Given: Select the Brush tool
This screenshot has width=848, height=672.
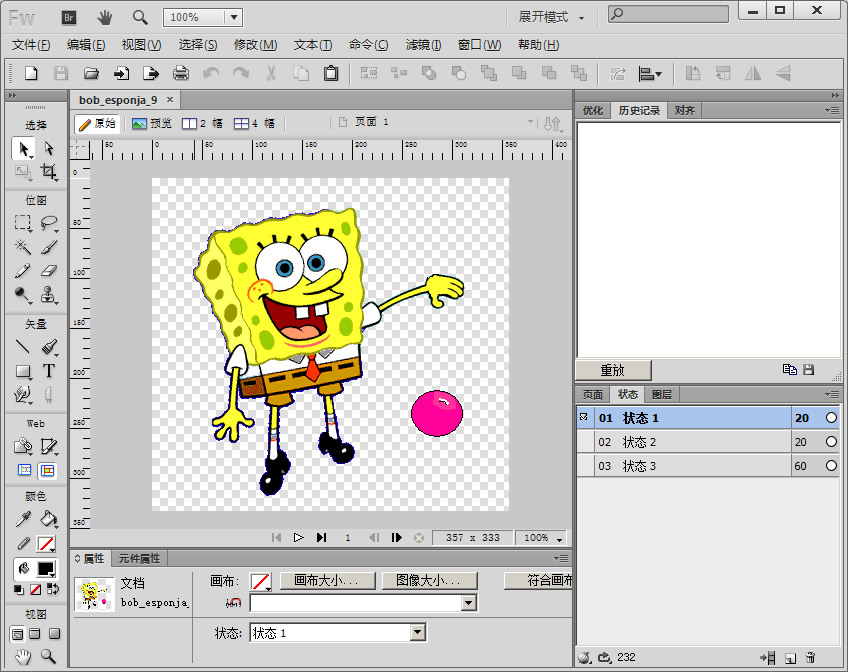Looking at the screenshot, I should (49, 247).
